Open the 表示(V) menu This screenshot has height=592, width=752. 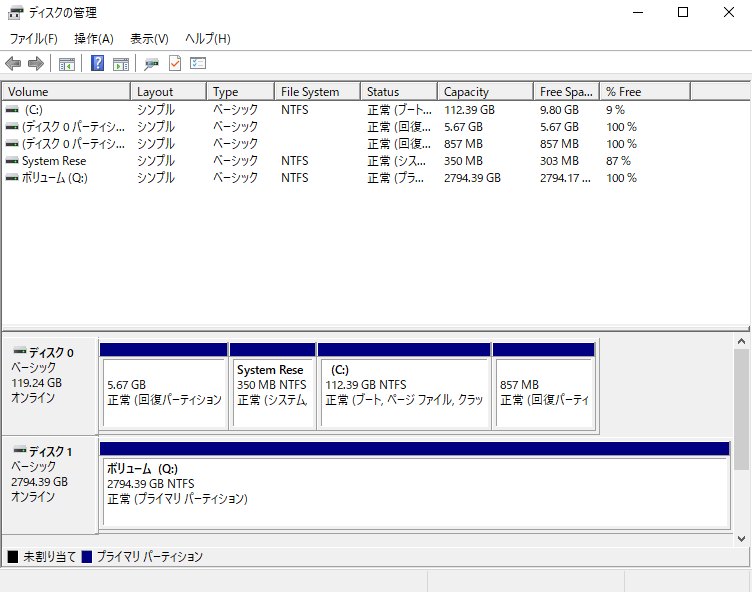[x=149, y=39]
